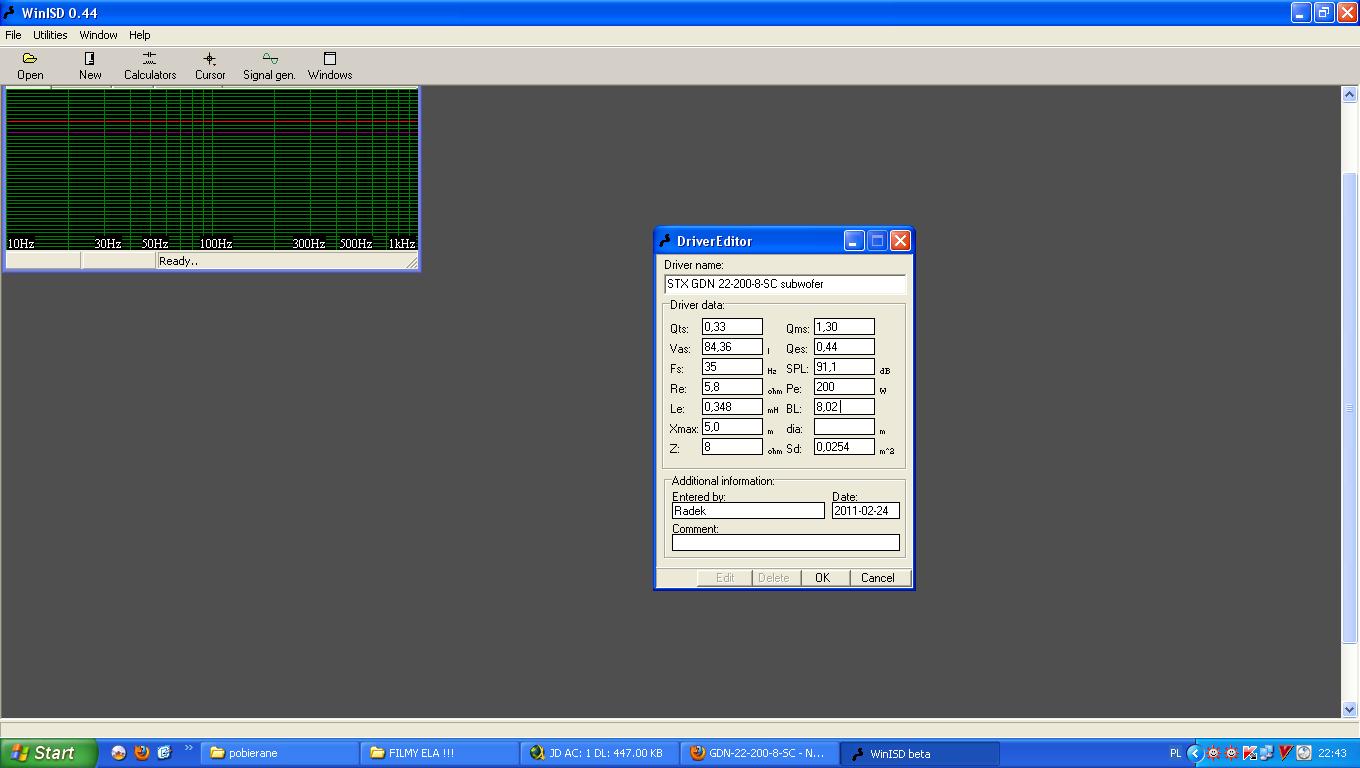
Task: Click the WinISD beta taskbar button
Action: (919, 753)
